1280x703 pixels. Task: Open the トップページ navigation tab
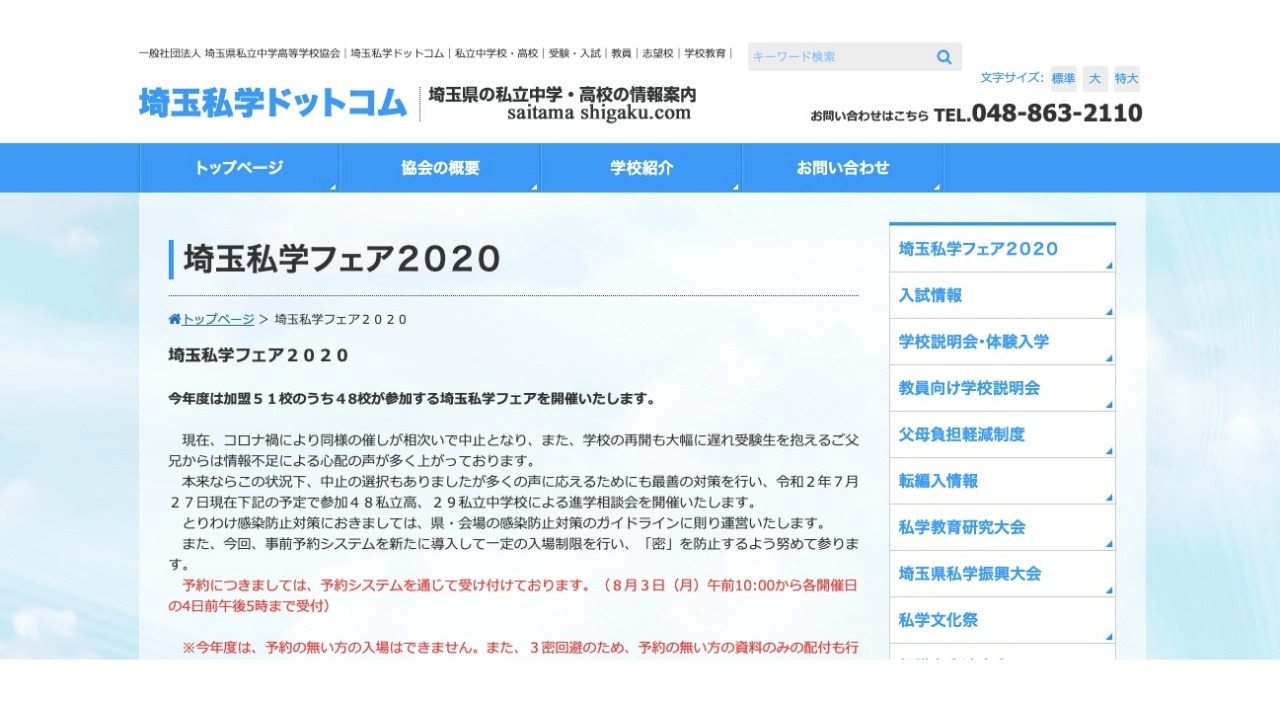click(x=239, y=167)
